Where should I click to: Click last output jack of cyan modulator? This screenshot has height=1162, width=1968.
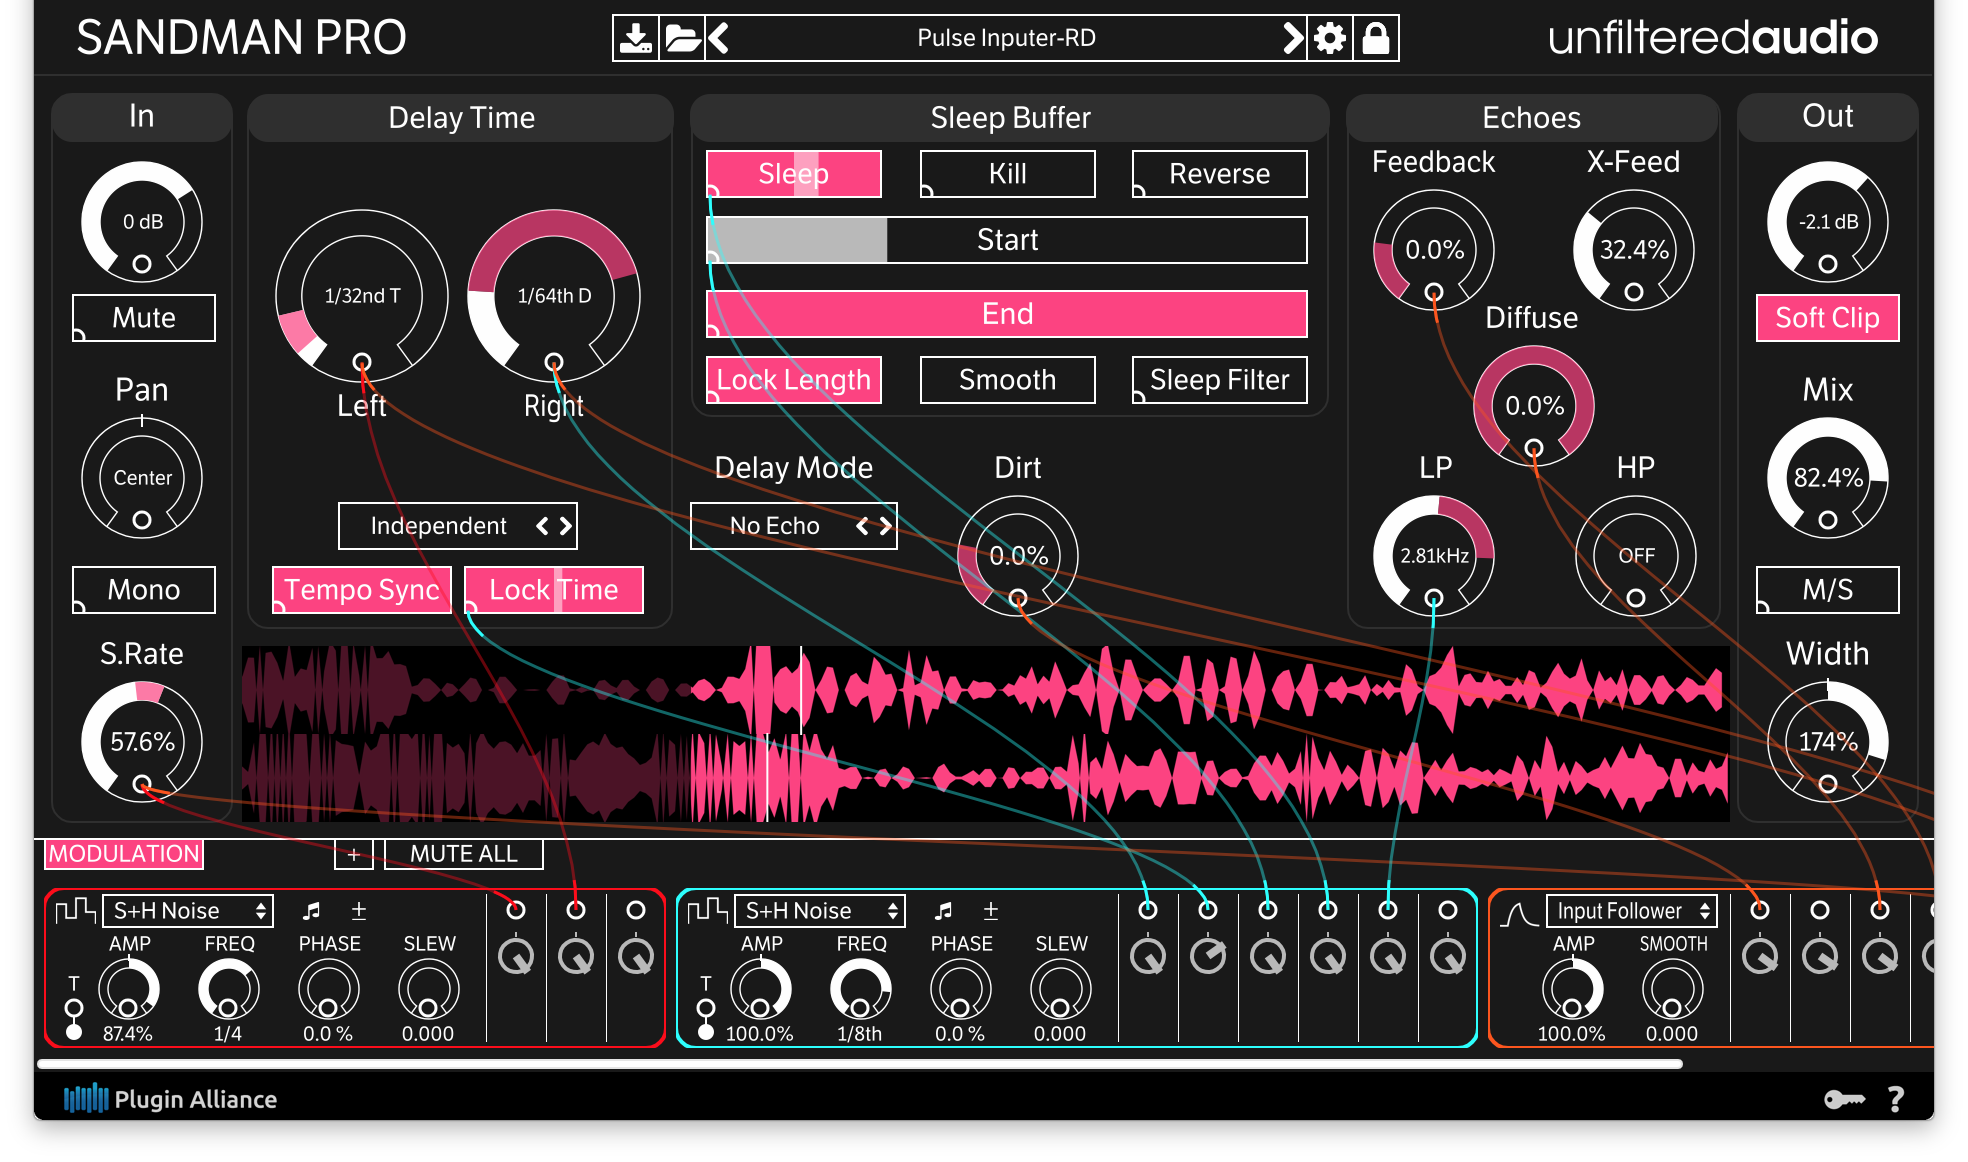pos(1448,910)
